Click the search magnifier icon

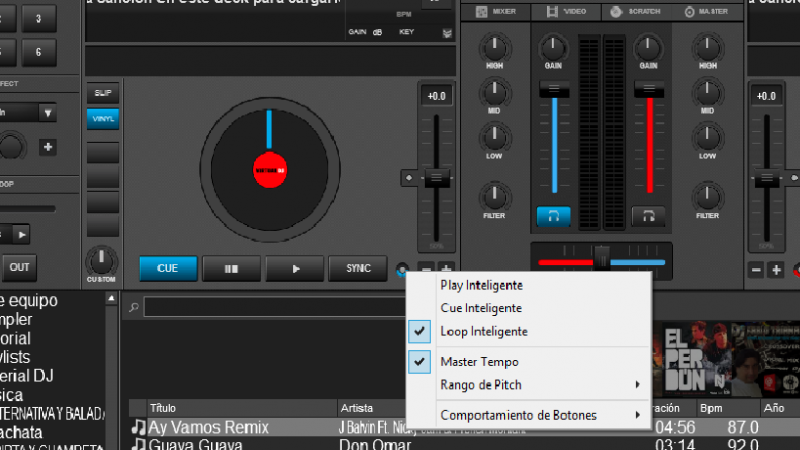pos(134,307)
